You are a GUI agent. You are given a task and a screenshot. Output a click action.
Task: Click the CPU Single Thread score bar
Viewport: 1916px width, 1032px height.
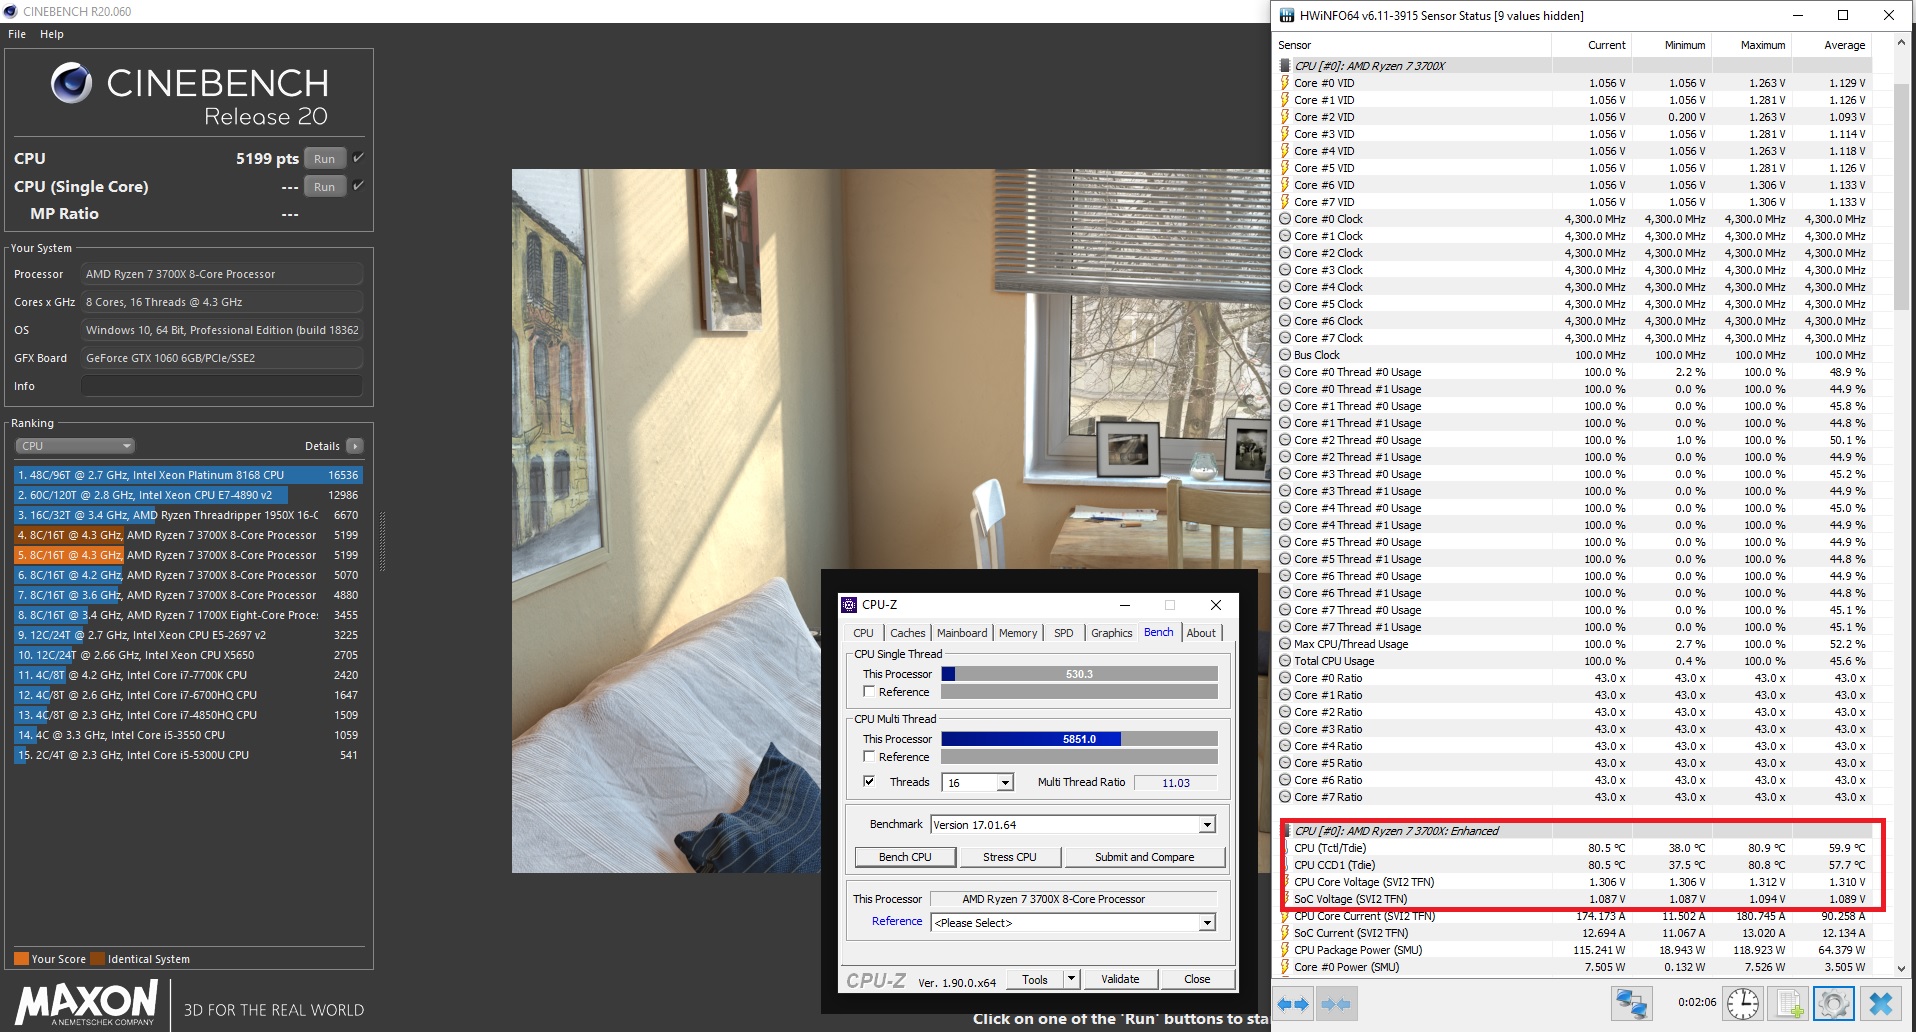tap(1079, 674)
